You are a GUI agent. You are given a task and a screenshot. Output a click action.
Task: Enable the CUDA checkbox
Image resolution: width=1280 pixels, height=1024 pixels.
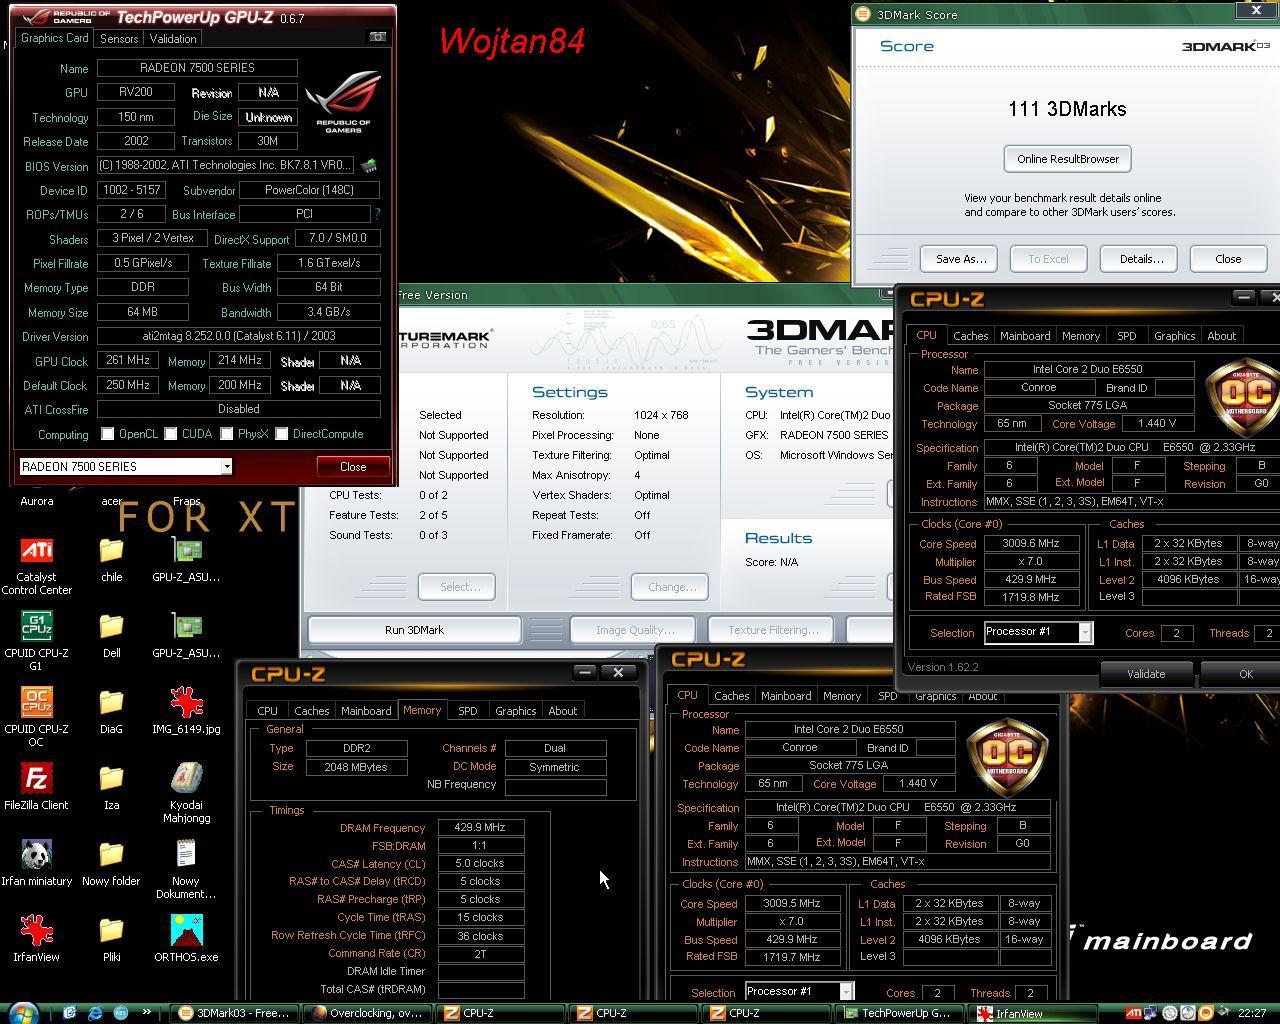171,434
